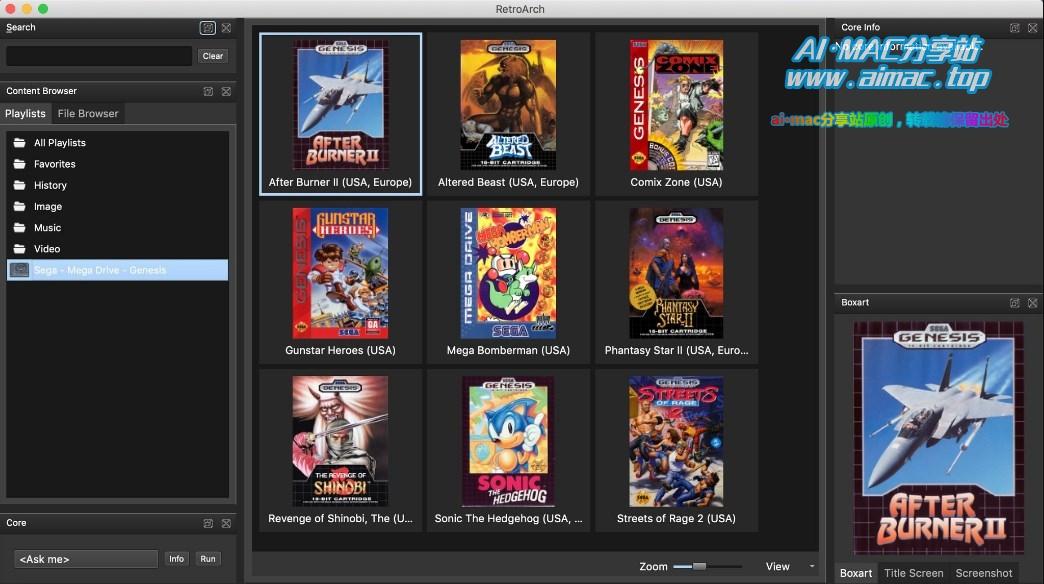Close the Content Browser panel
Screen dimensions: 1044x584
pos(226,91)
